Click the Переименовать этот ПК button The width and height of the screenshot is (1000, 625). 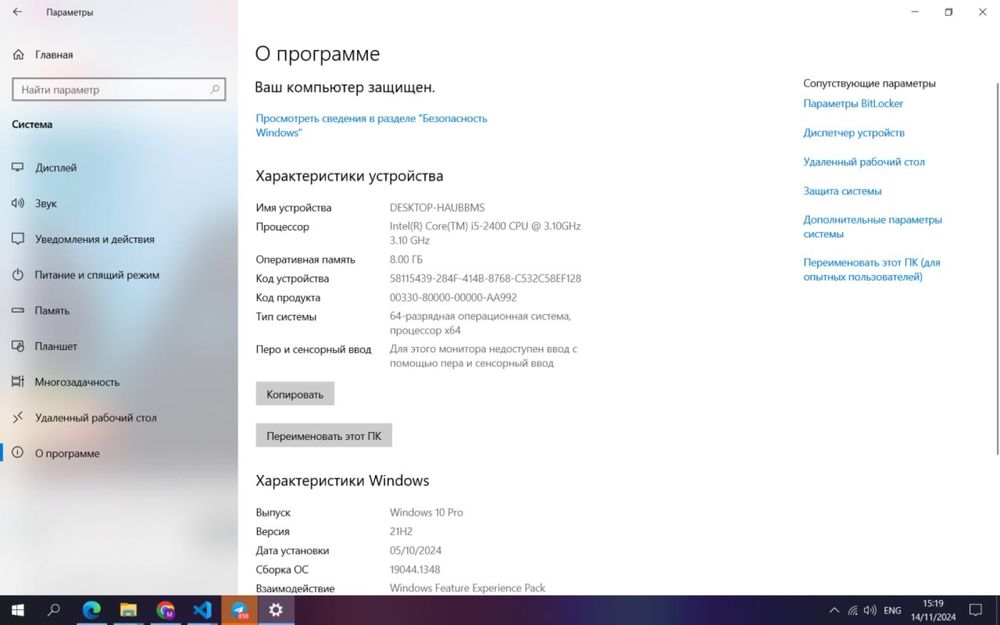(323, 436)
